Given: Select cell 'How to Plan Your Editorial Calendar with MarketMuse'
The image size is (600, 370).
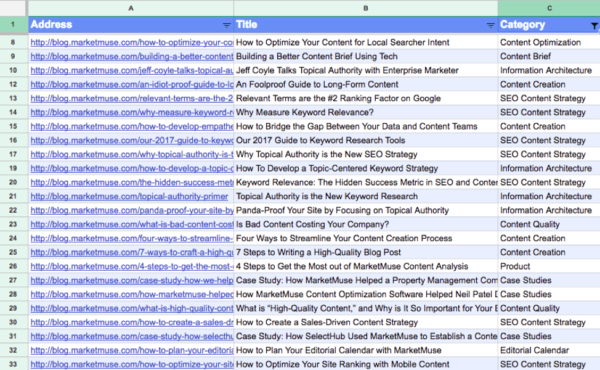Looking at the screenshot, I should point(366,350).
